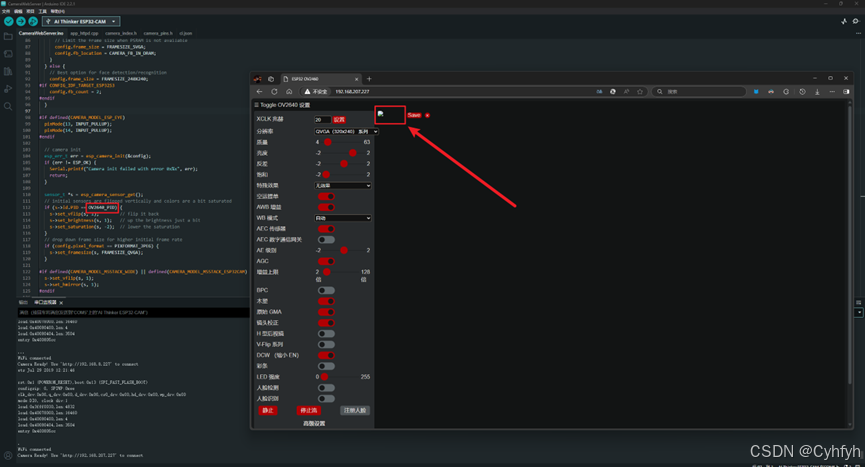Click the red still capture button
865x467 pixels.
click(268, 411)
